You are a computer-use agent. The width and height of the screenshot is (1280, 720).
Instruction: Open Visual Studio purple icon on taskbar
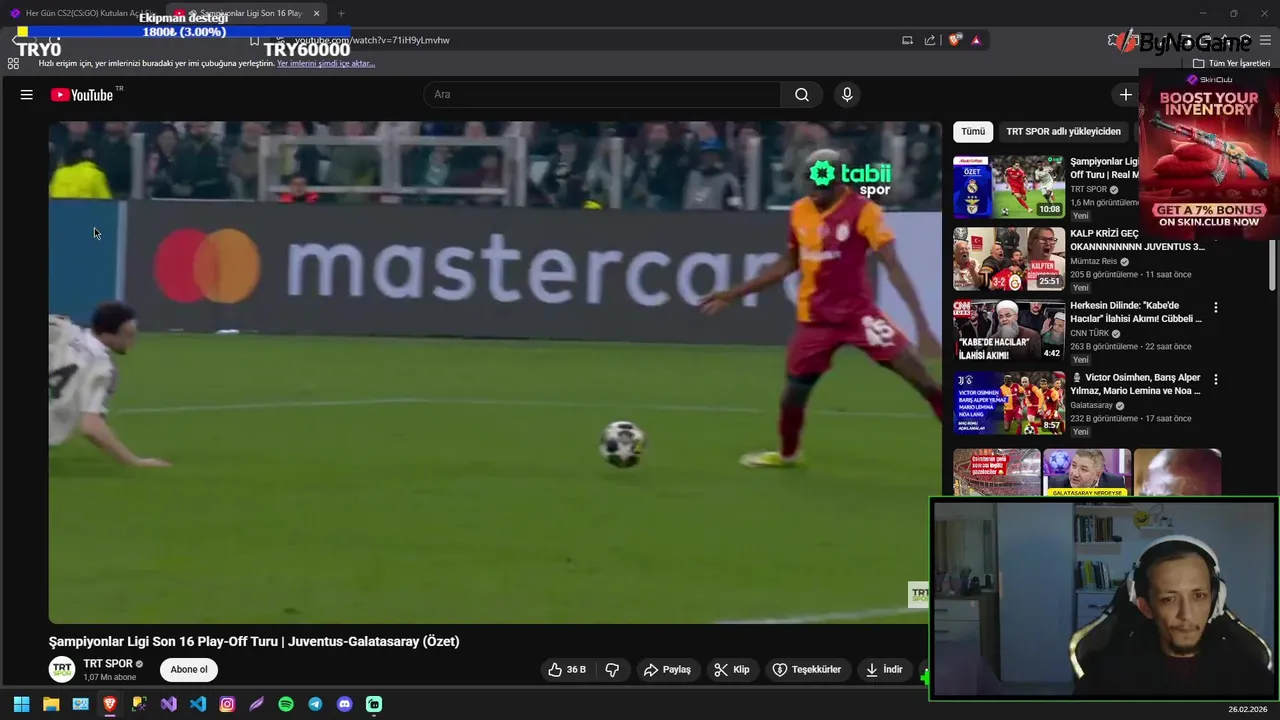click(x=168, y=704)
